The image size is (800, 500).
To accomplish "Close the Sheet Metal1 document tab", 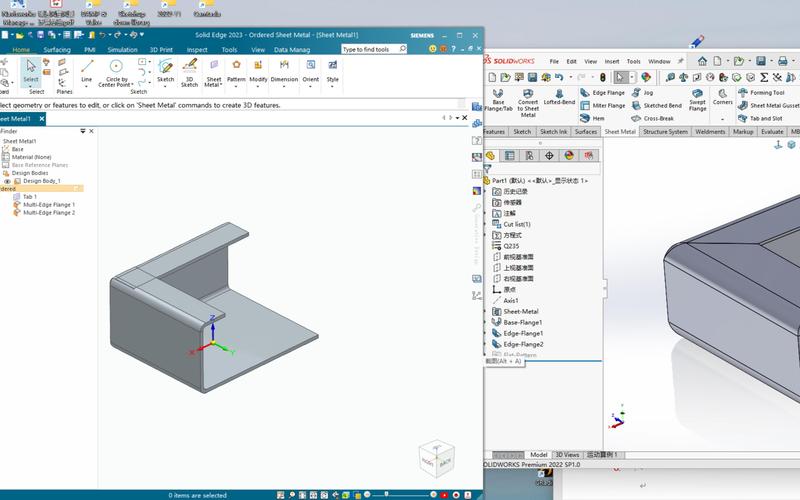I will 42,118.
